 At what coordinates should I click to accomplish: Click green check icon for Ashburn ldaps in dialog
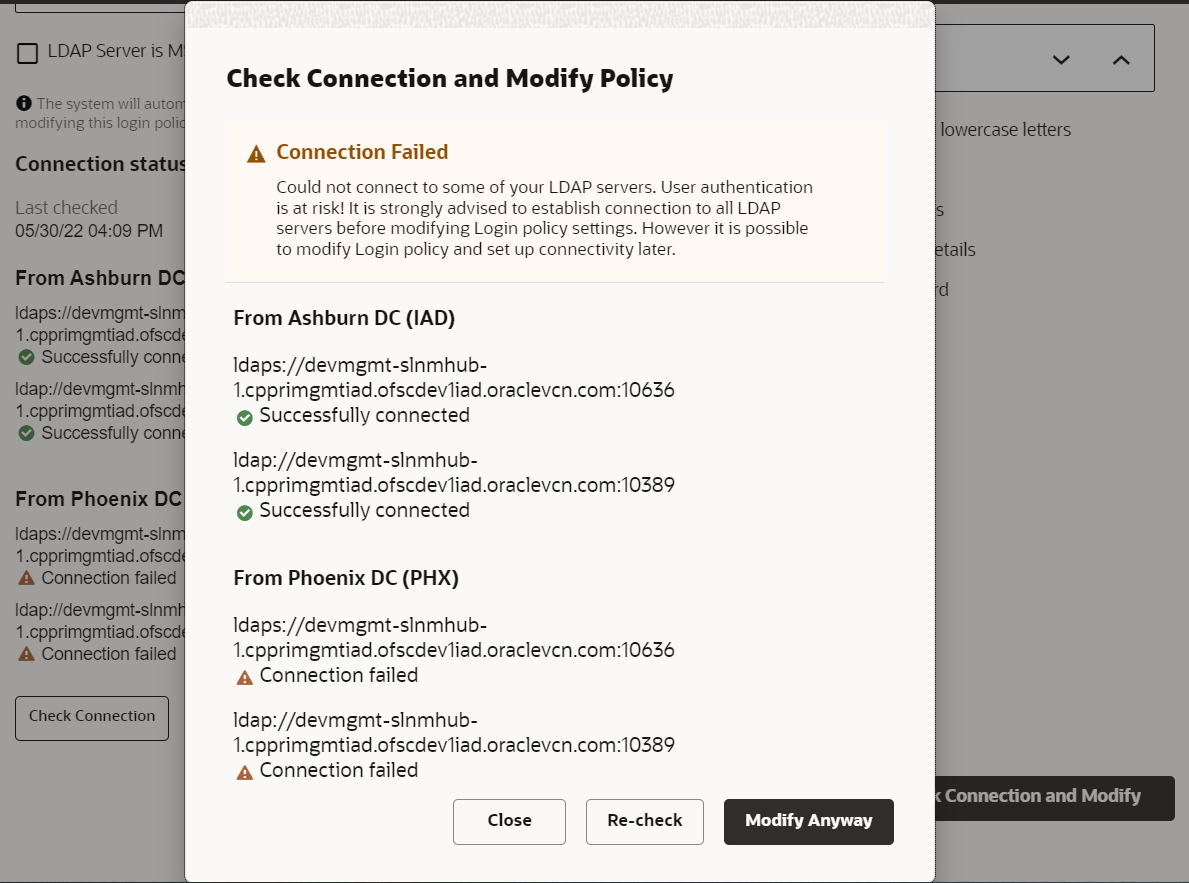tap(245, 417)
